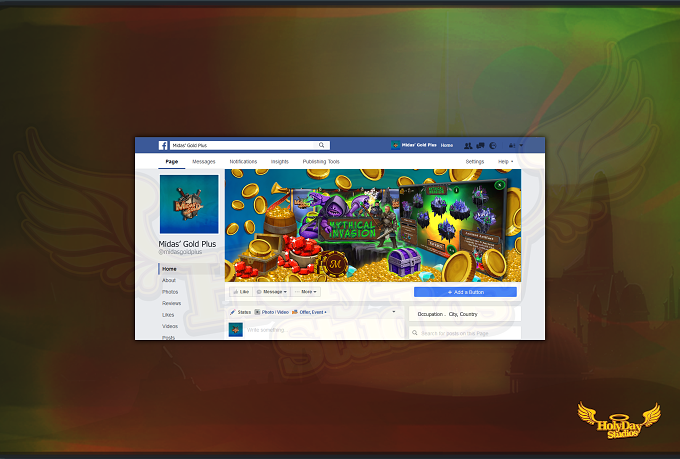This screenshot has height=459, width=680.
Task: Open the privacy shortcuts lock icon
Action: (x=512, y=146)
